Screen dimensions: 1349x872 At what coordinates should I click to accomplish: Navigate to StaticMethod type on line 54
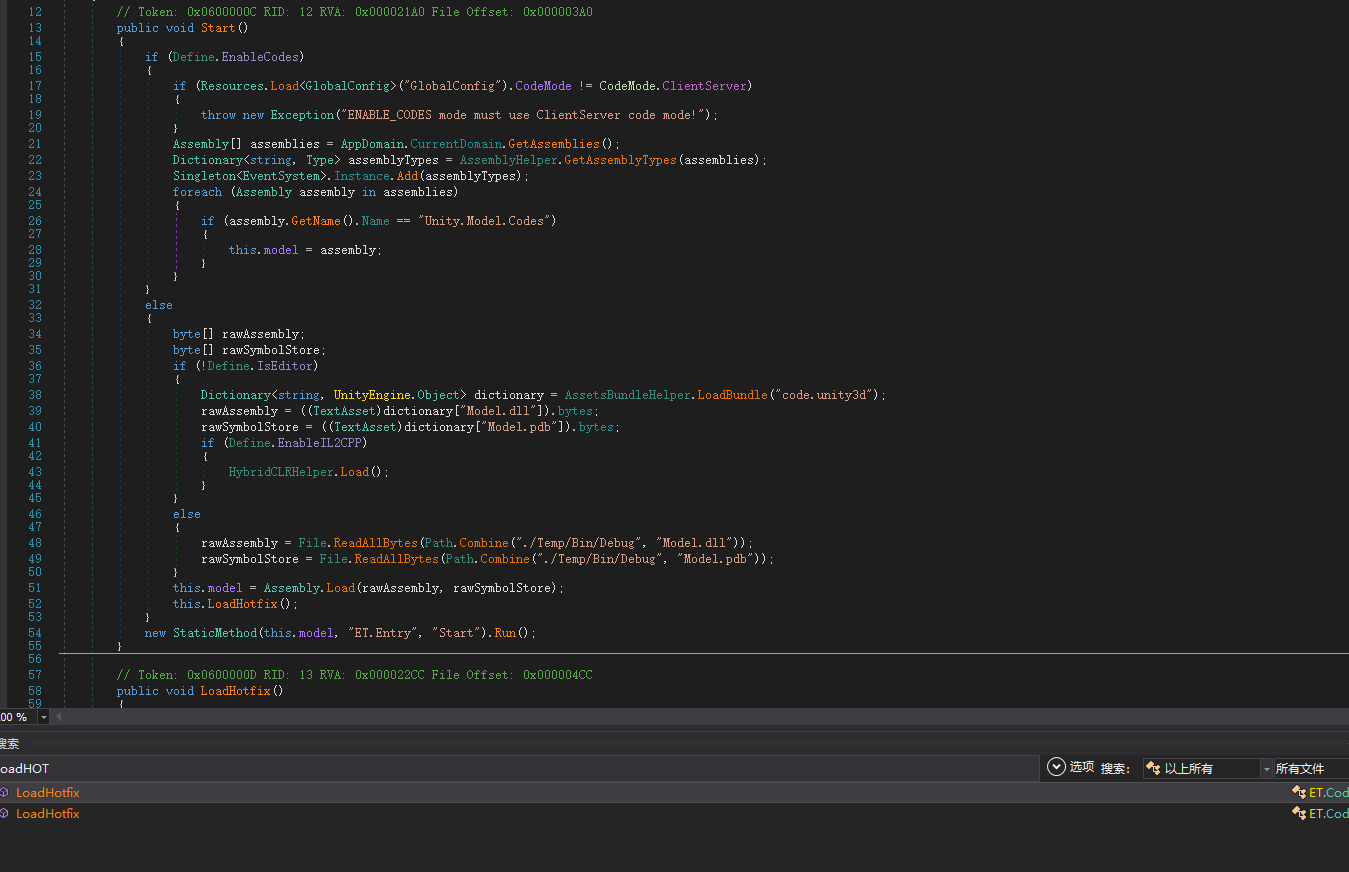pos(214,633)
